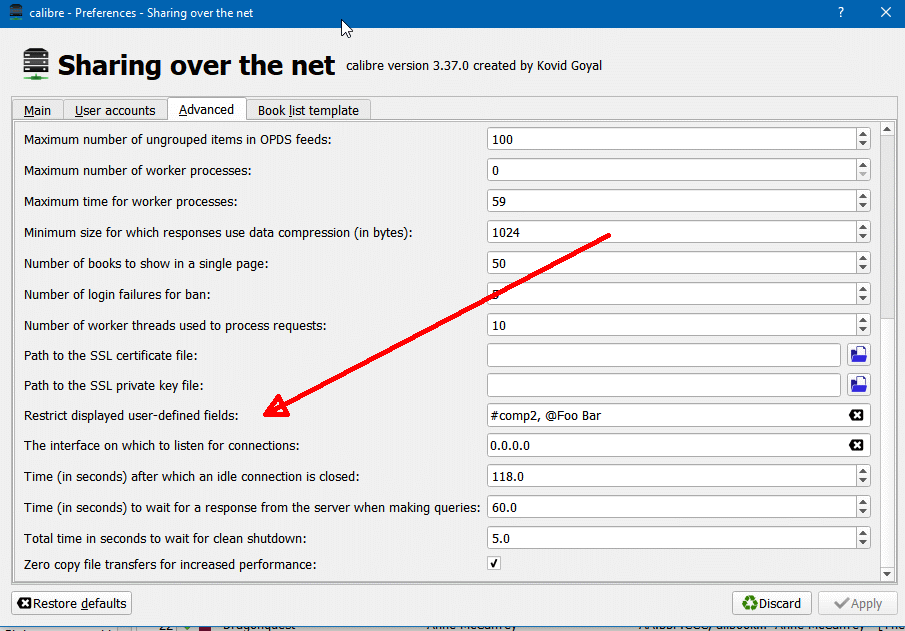Viewport: 905px width, 631px height.
Task: Click the scroll down arrow of settings list
Action: click(887, 573)
